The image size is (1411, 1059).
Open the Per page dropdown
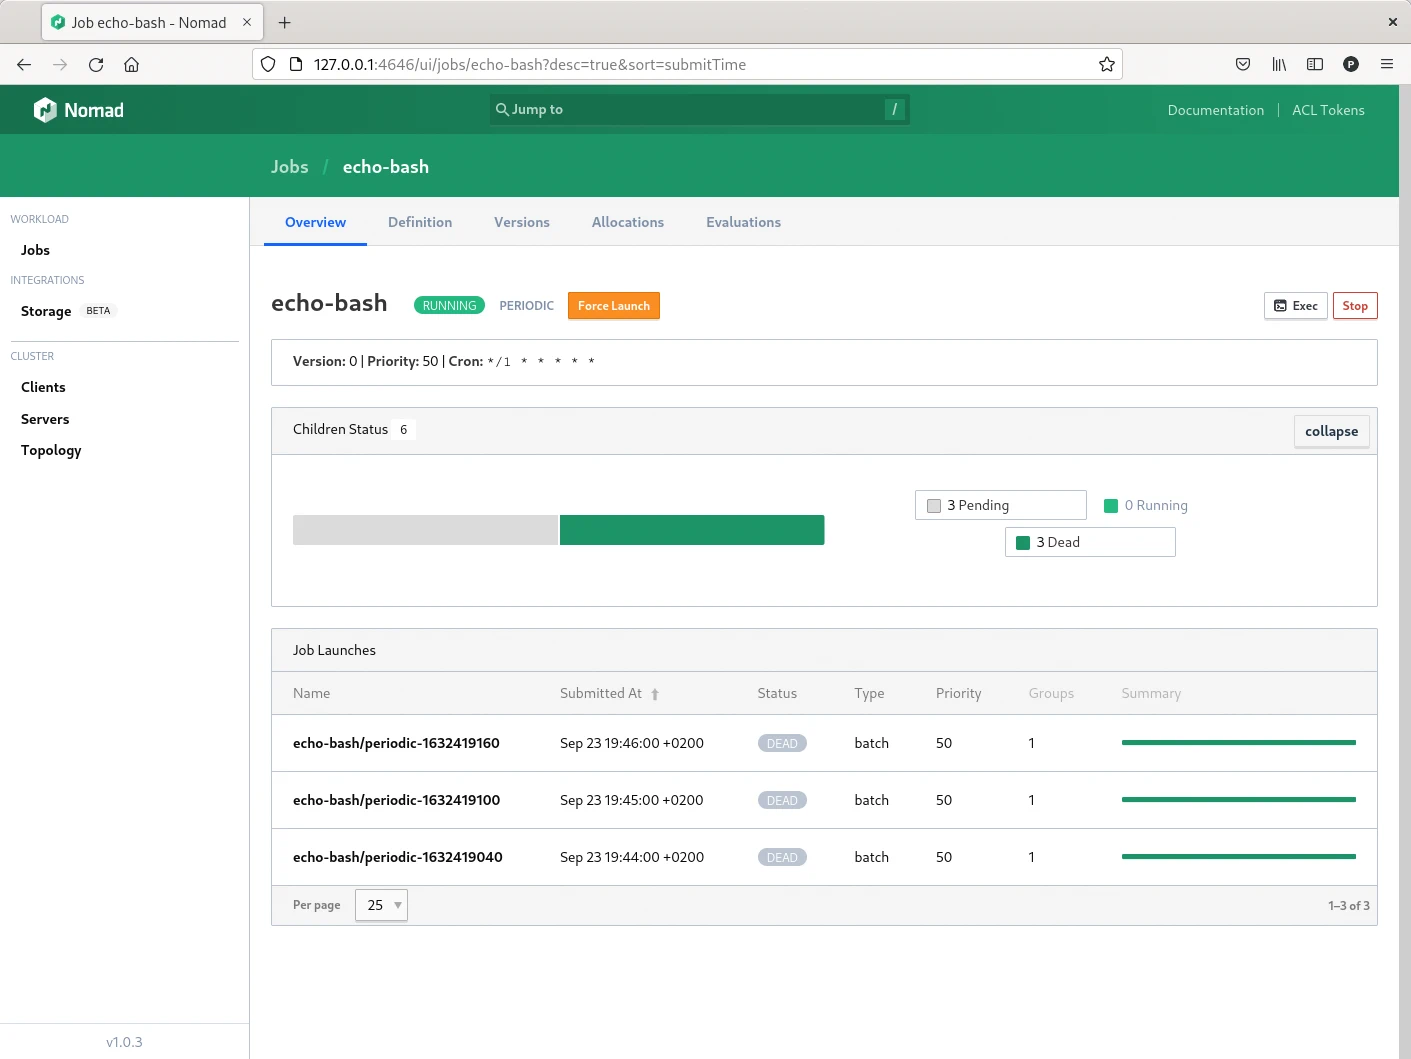(381, 905)
